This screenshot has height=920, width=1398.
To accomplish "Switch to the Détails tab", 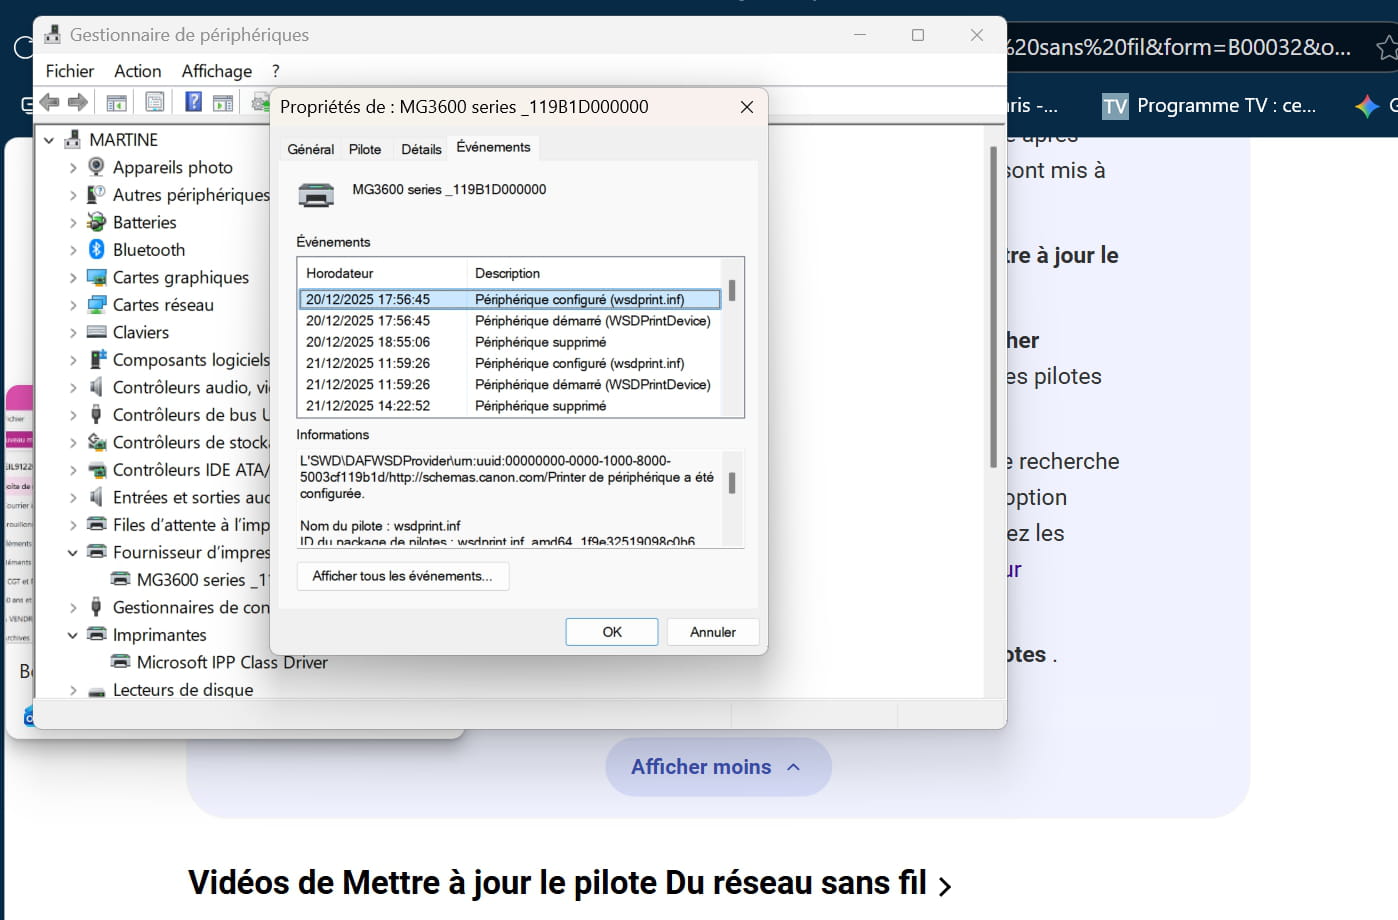I will click(421, 149).
